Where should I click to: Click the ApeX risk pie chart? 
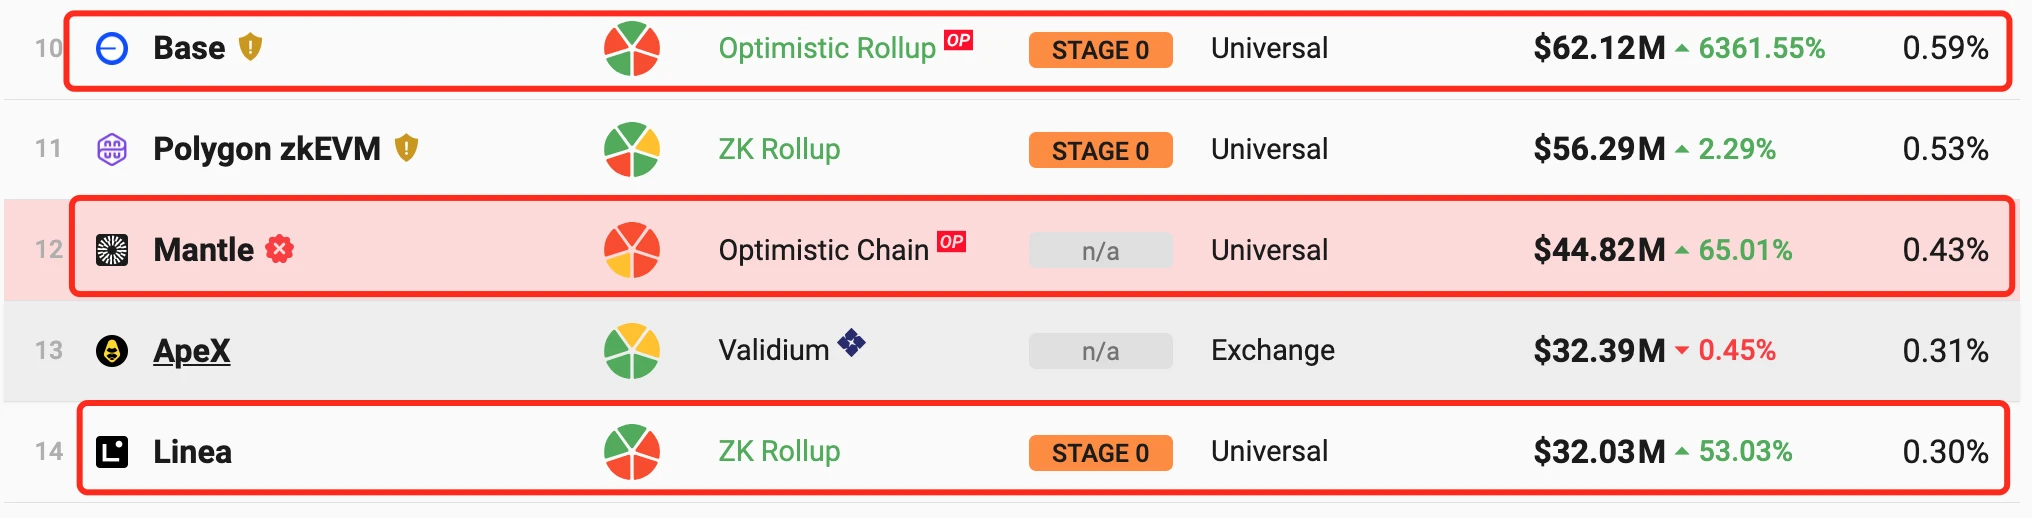tap(632, 351)
